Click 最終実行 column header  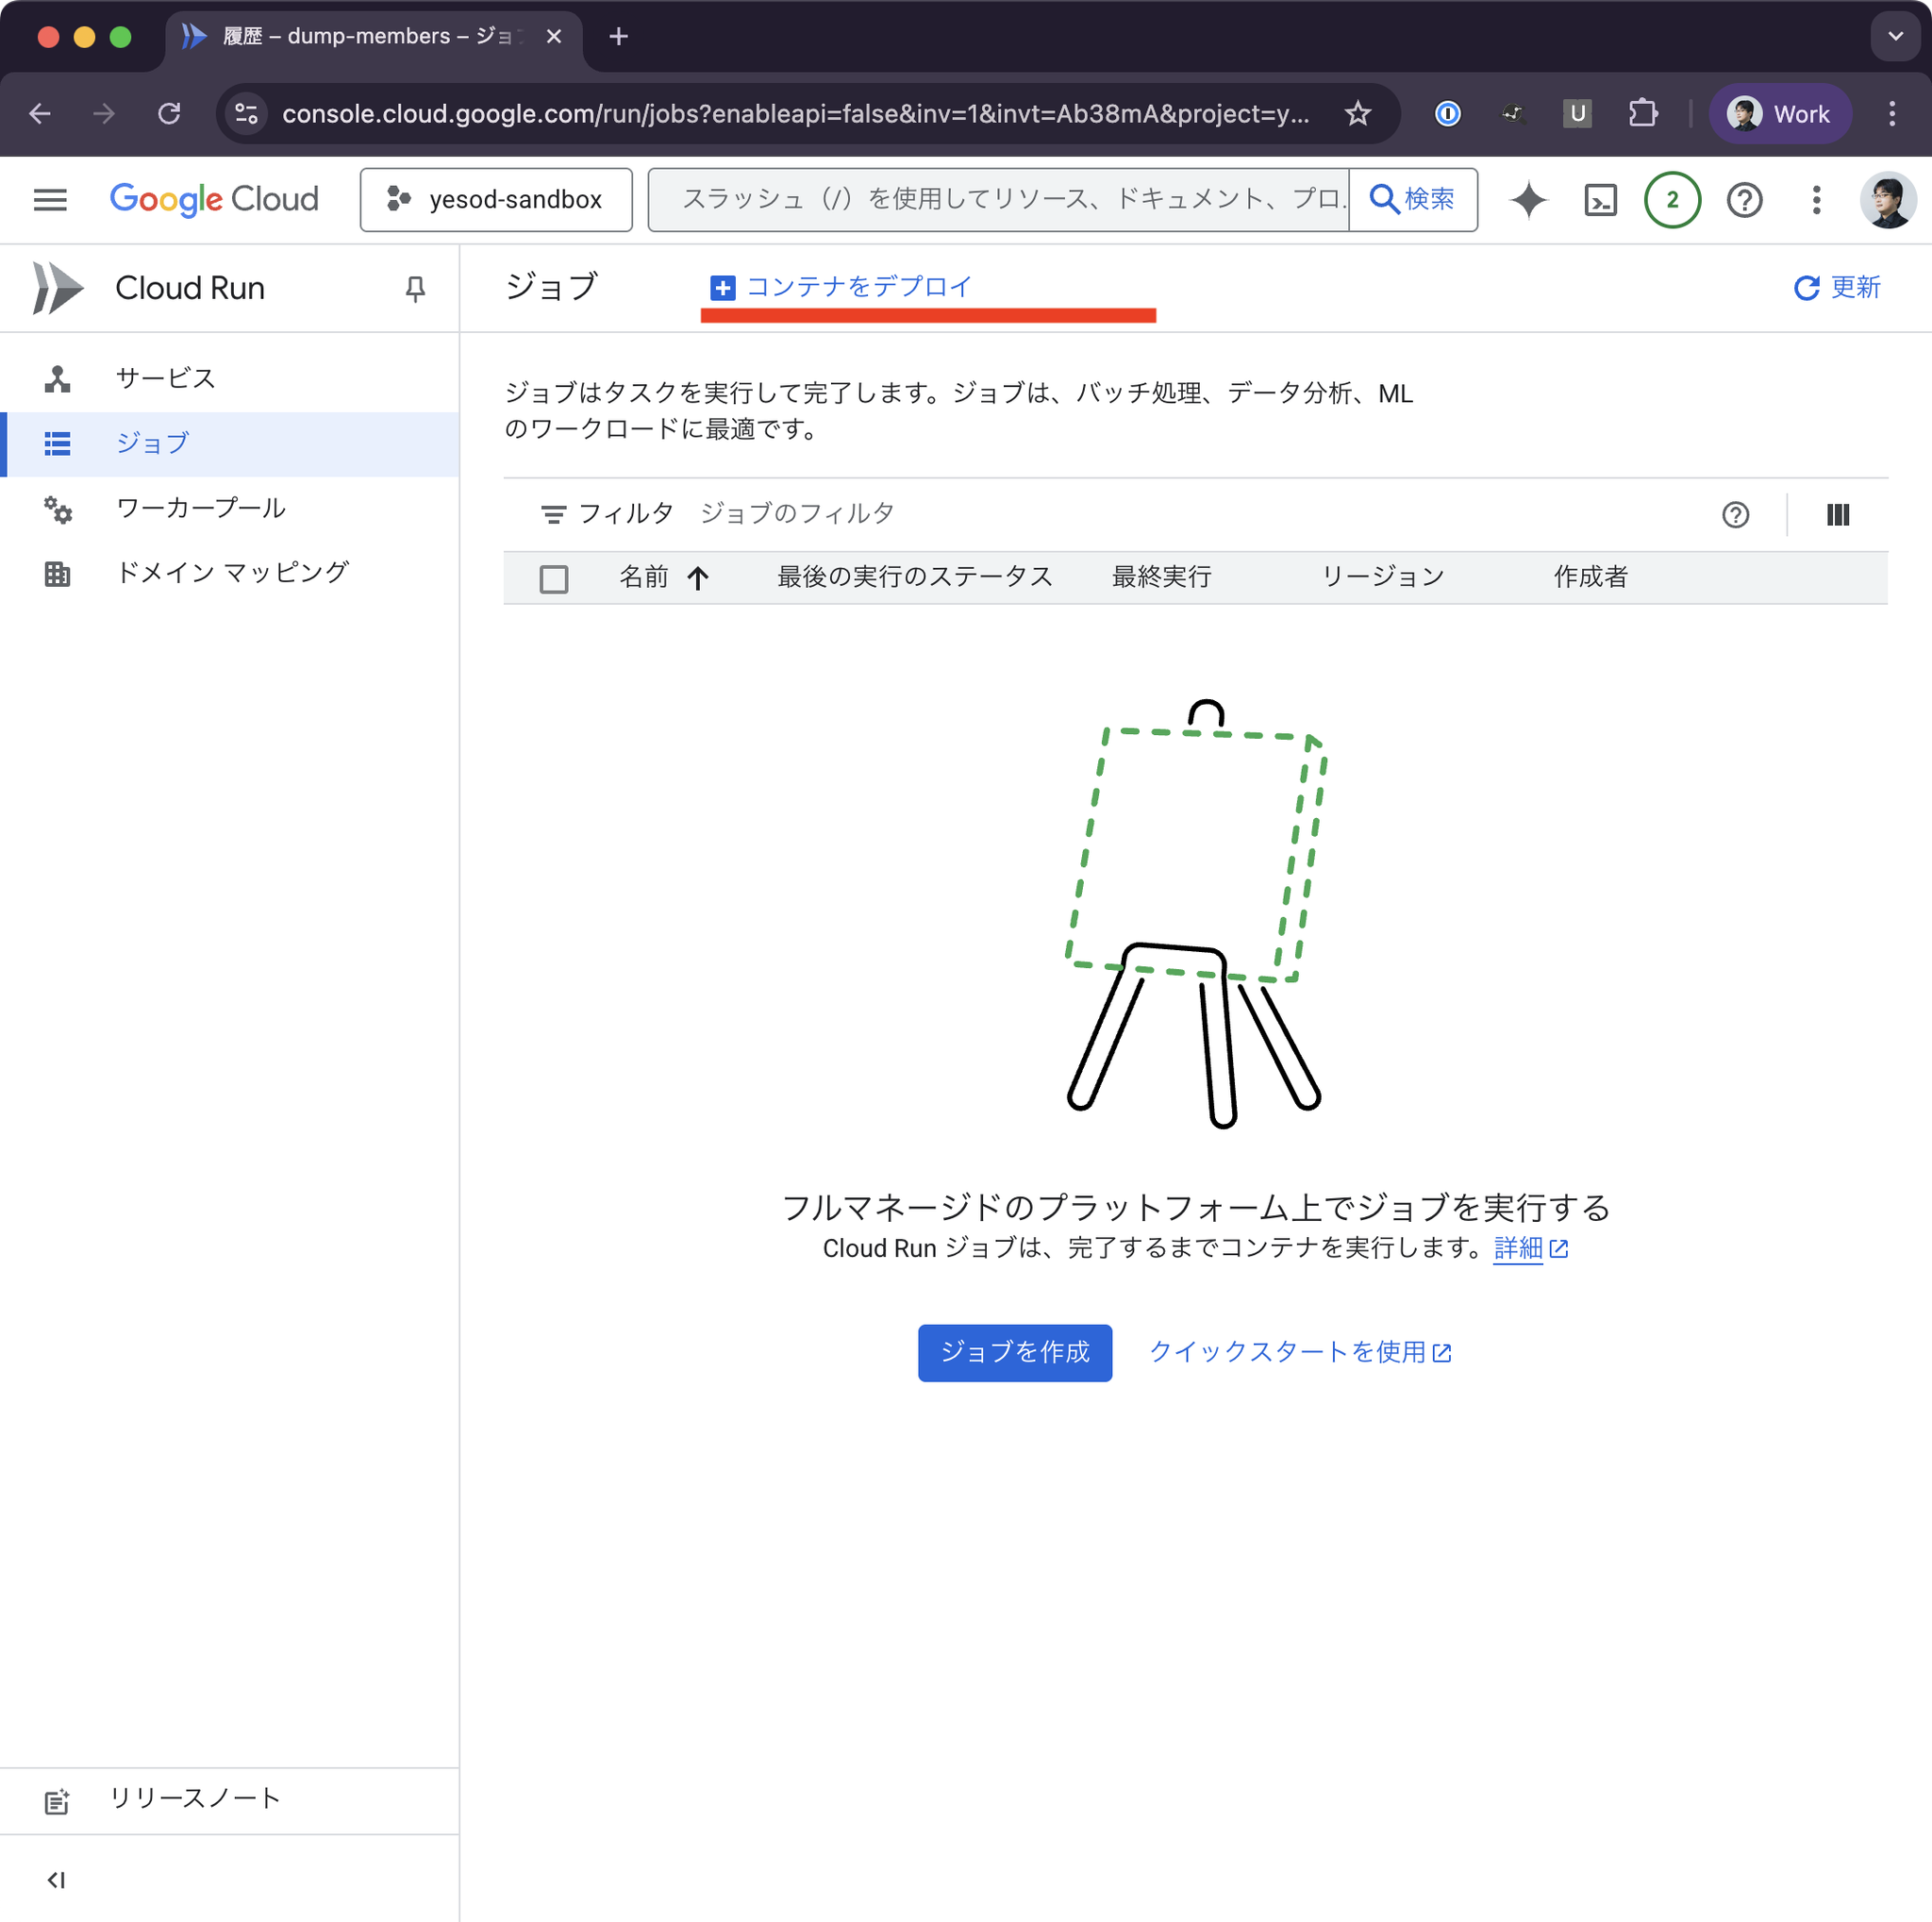coord(1161,577)
